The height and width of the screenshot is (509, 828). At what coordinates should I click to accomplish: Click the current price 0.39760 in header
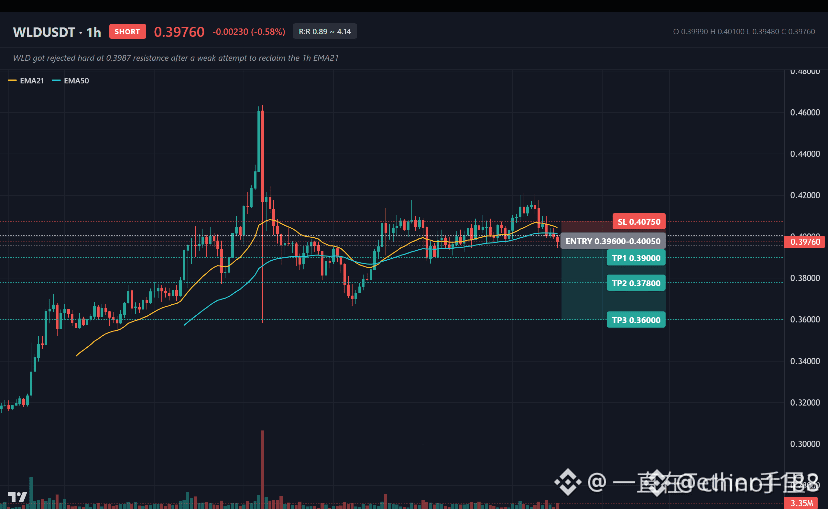point(179,32)
